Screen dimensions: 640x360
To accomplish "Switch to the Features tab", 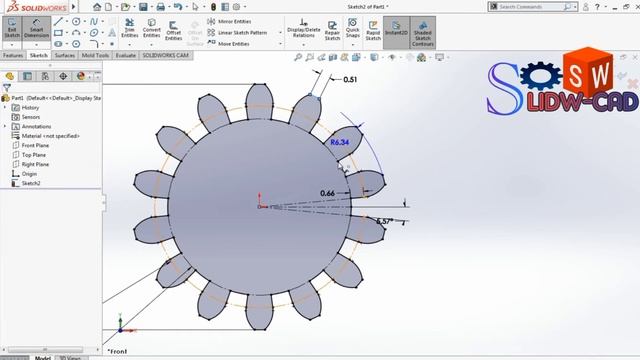I will 13,56.
